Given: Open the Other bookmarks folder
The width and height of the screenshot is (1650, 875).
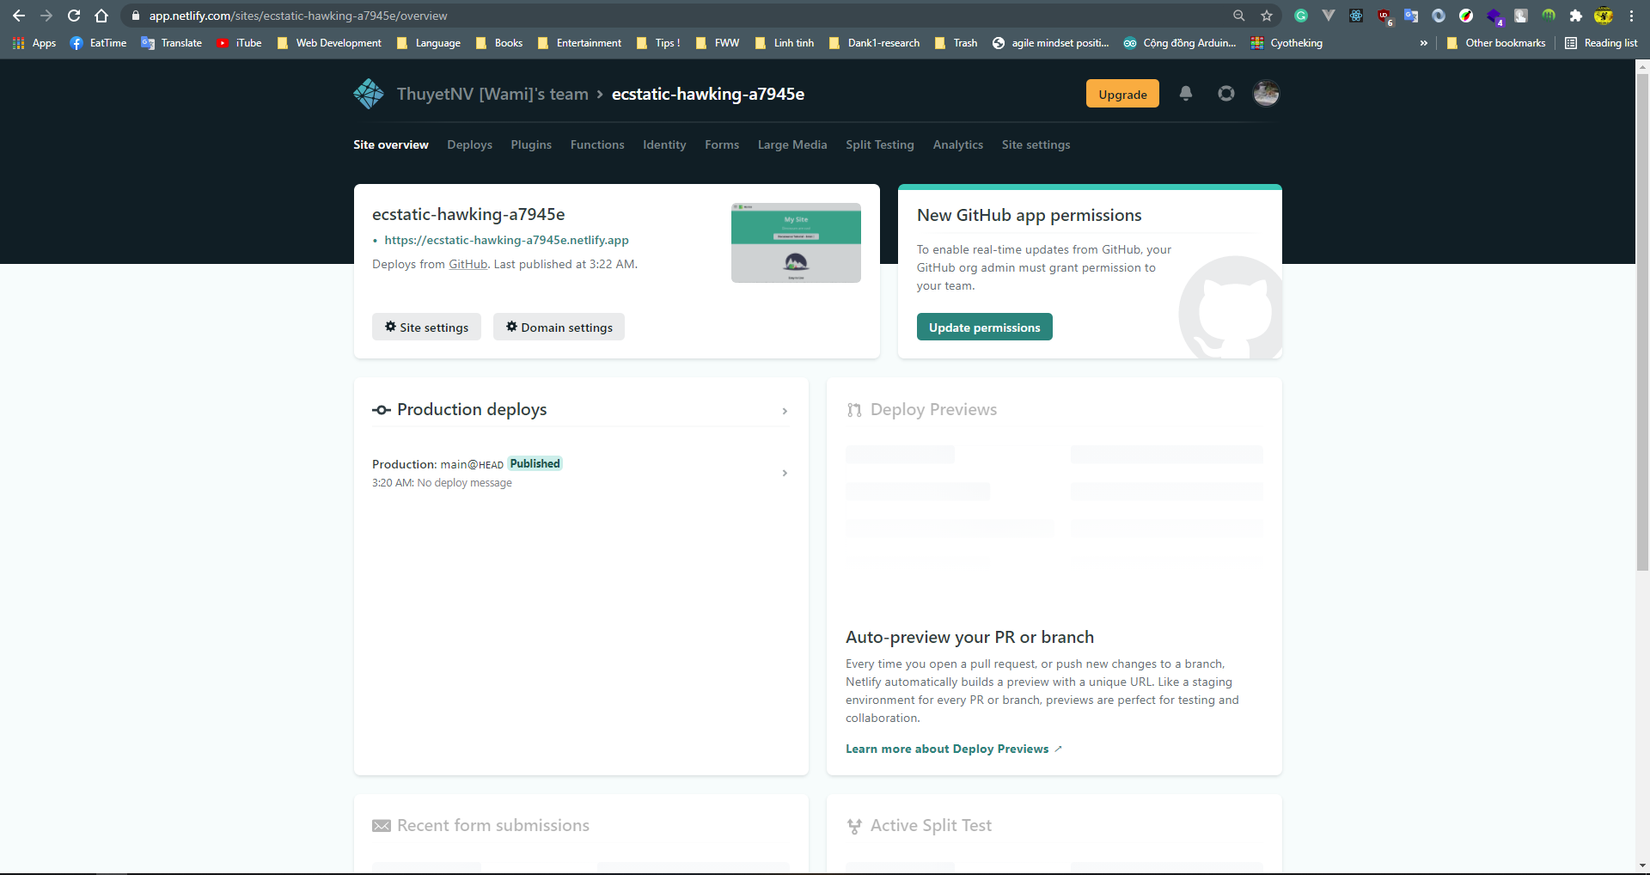Looking at the screenshot, I should 1496,43.
